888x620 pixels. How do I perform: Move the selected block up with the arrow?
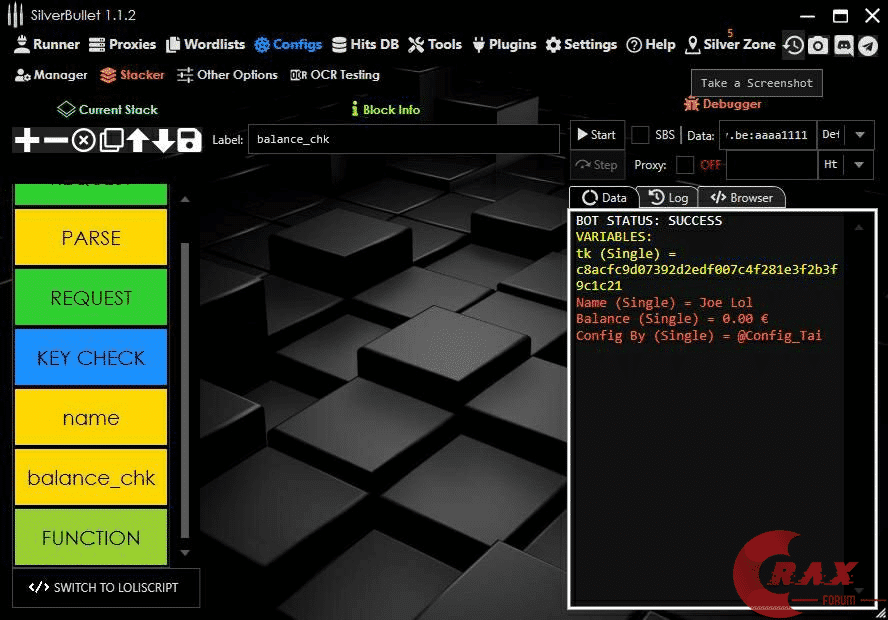(x=137, y=141)
